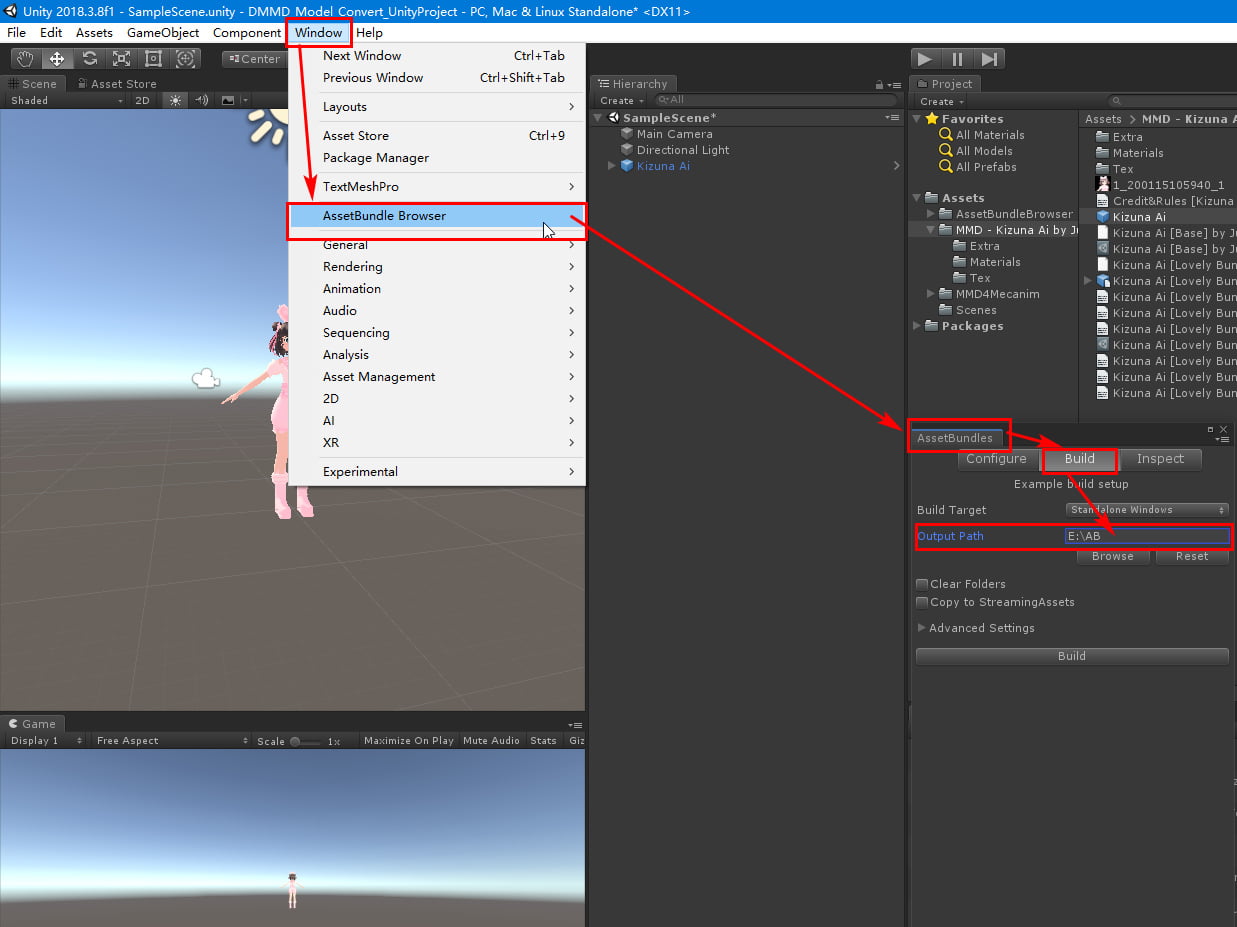1237x927 pixels.
Task: Select the Hand tool in the toolbar
Action: [24, 58]
